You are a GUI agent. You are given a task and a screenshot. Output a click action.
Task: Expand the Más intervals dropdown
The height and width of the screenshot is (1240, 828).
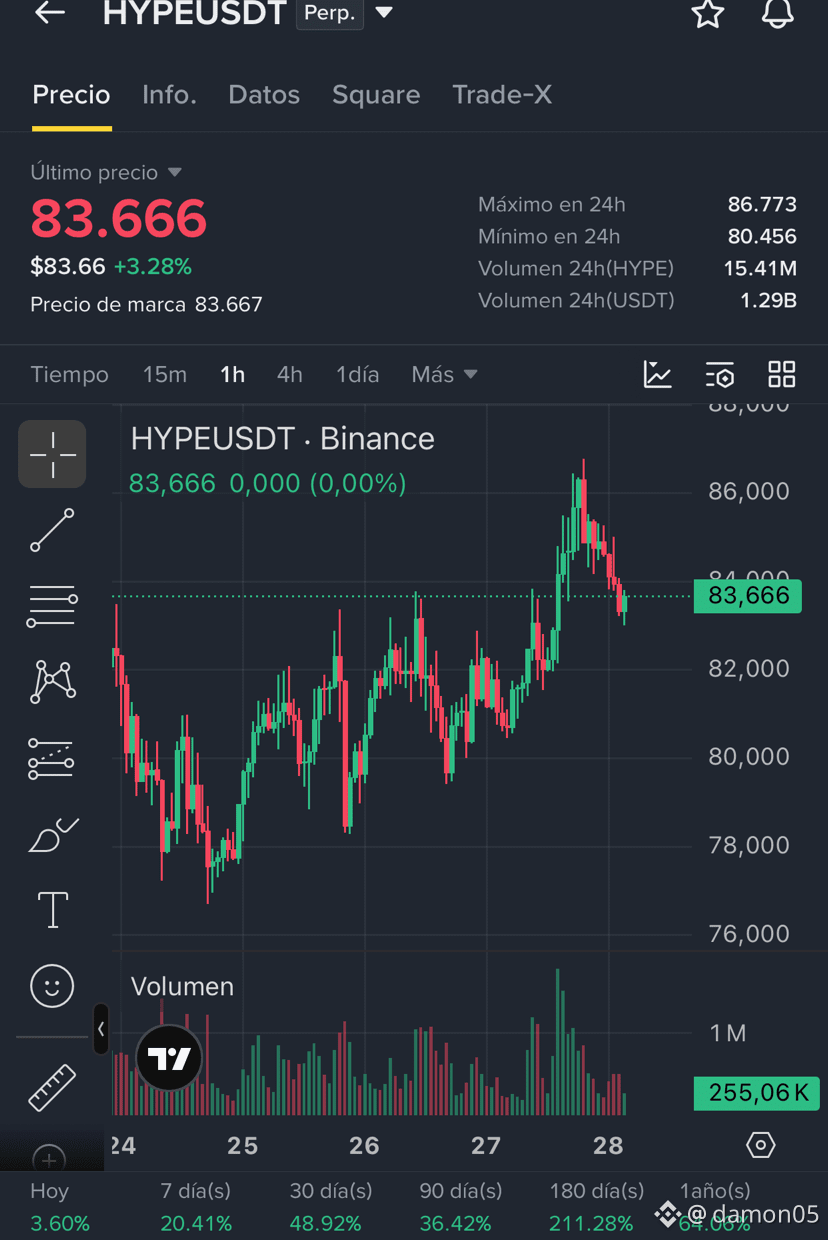click(444, 375)
